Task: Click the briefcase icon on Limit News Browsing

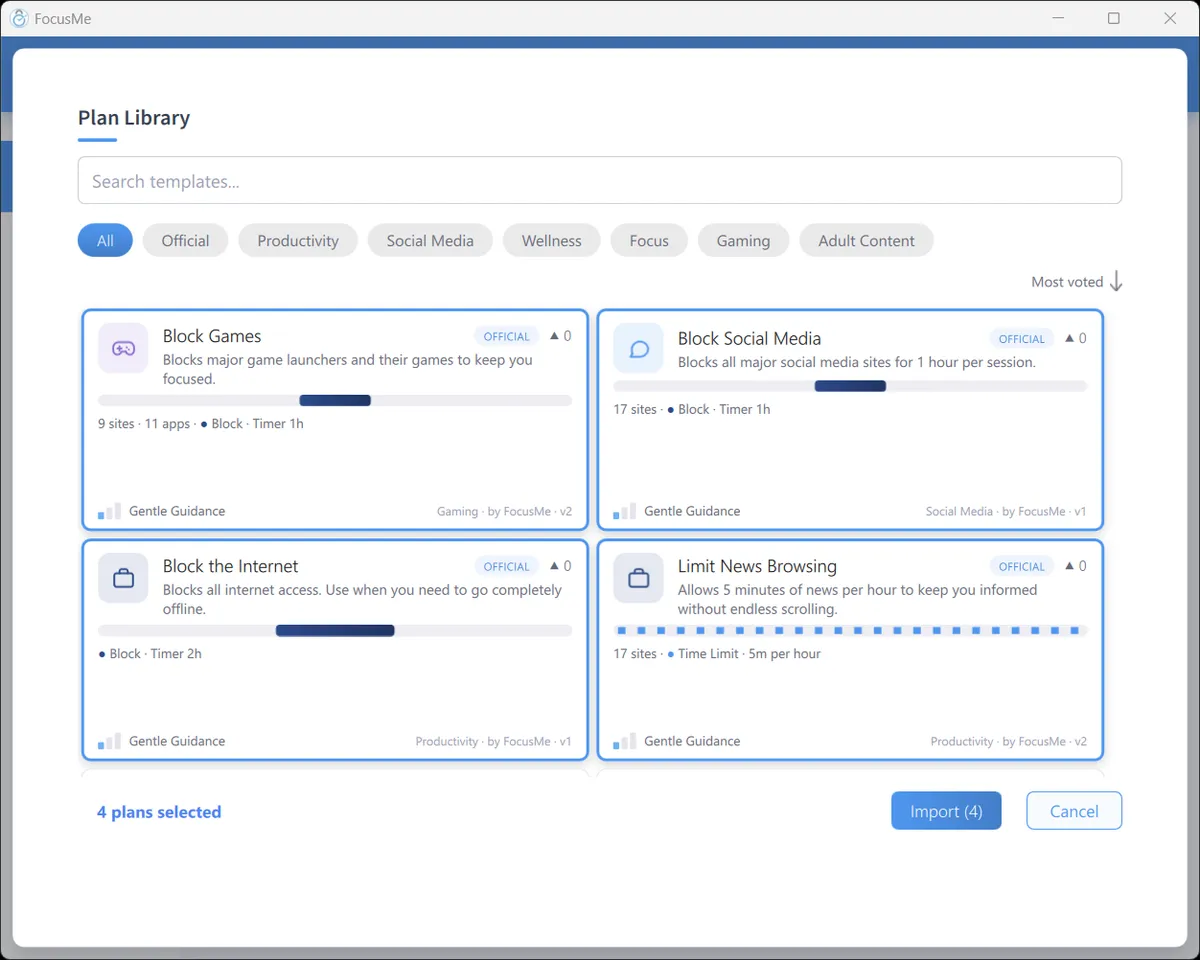Action: (638, 578)
